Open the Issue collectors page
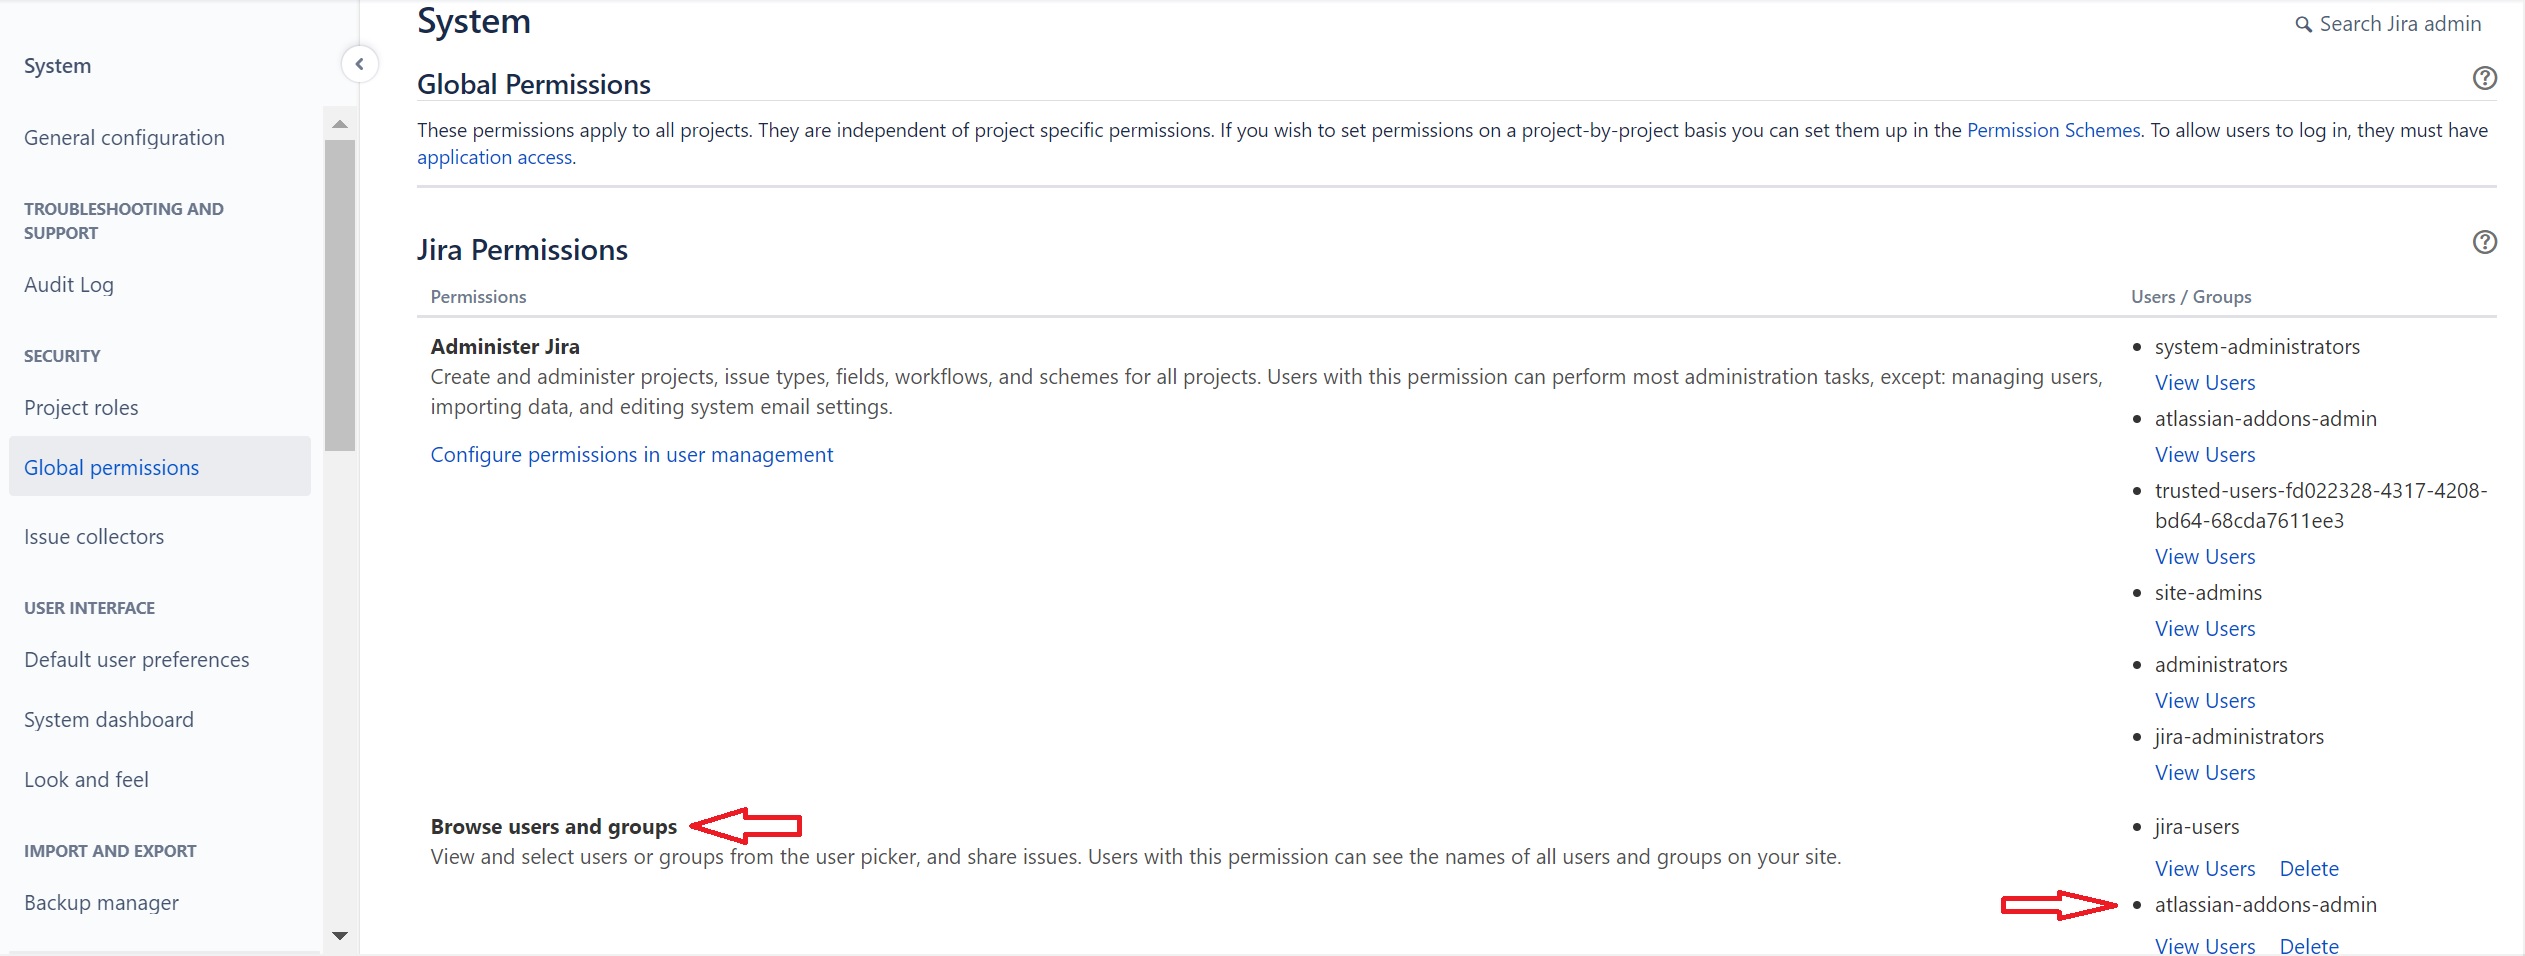Screen dimensions: 2525x956 pos(93,536)
